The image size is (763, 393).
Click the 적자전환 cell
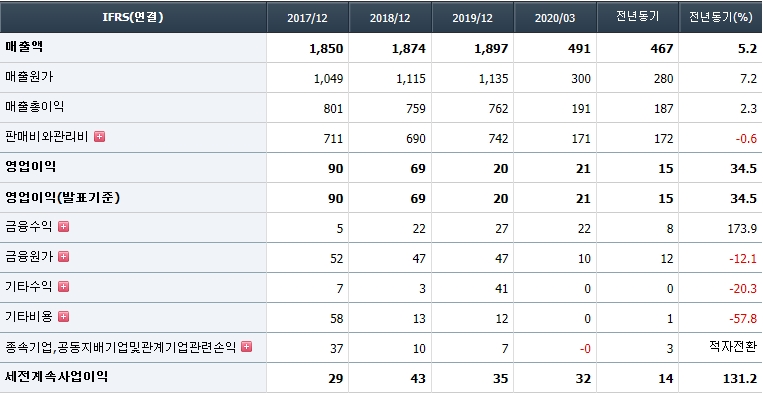pos(733,346)
